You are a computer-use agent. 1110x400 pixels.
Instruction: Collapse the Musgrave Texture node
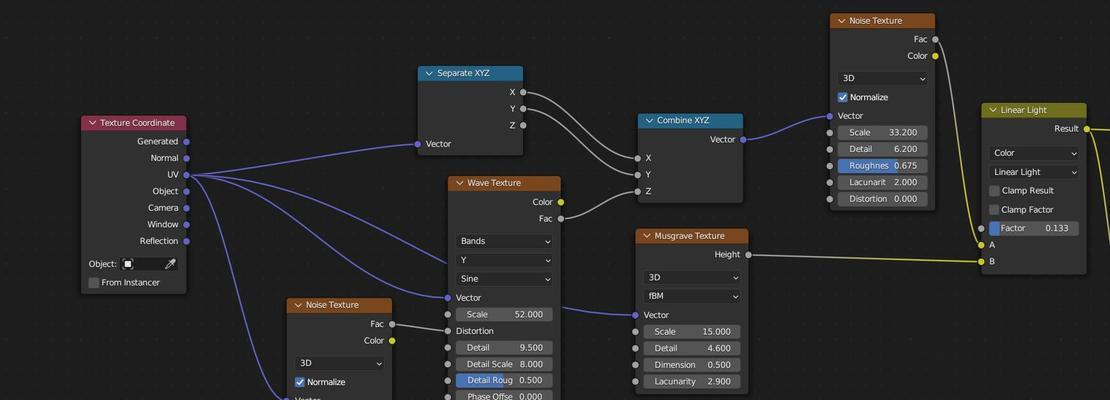(646, 236)
